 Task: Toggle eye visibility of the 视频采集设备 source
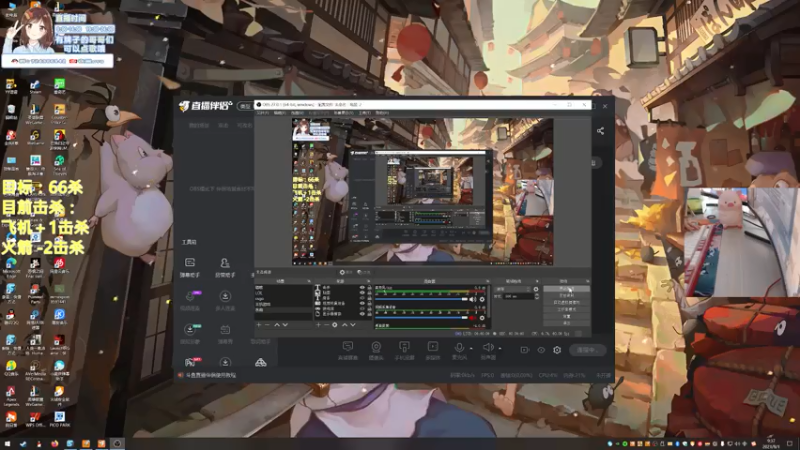tap(362, 304)
